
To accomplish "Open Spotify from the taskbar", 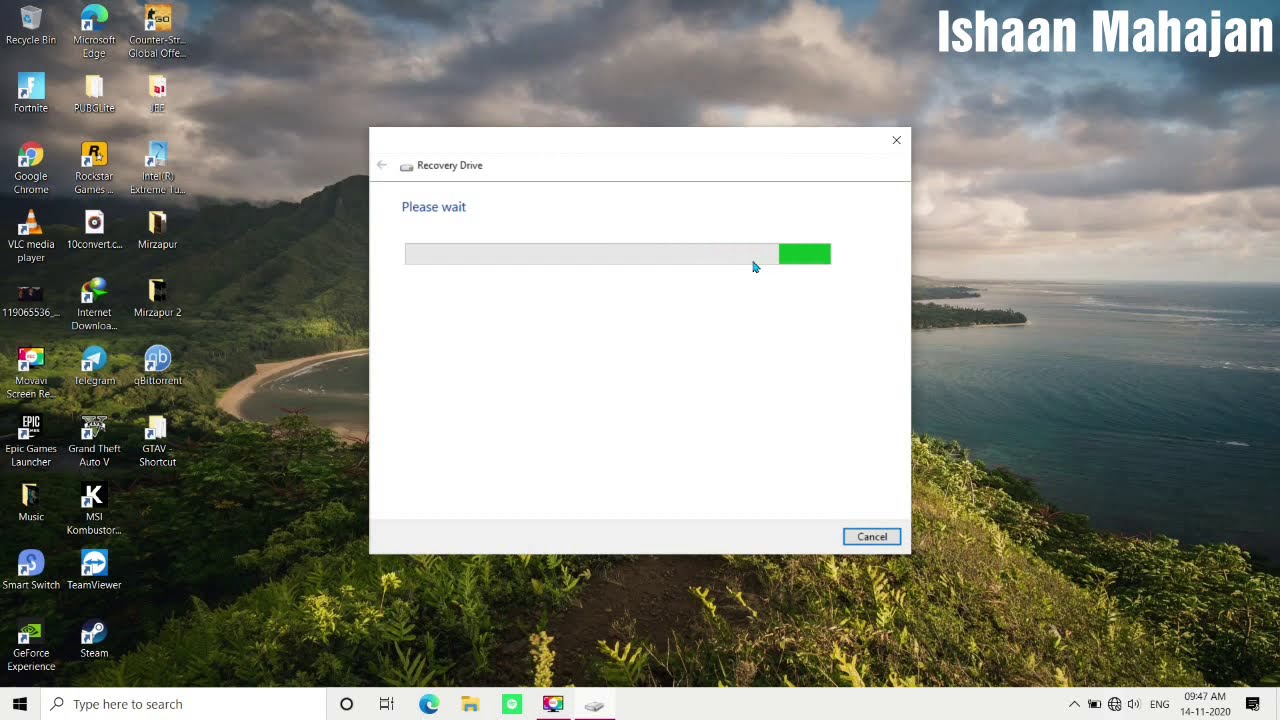I will [x=512, y=704].
